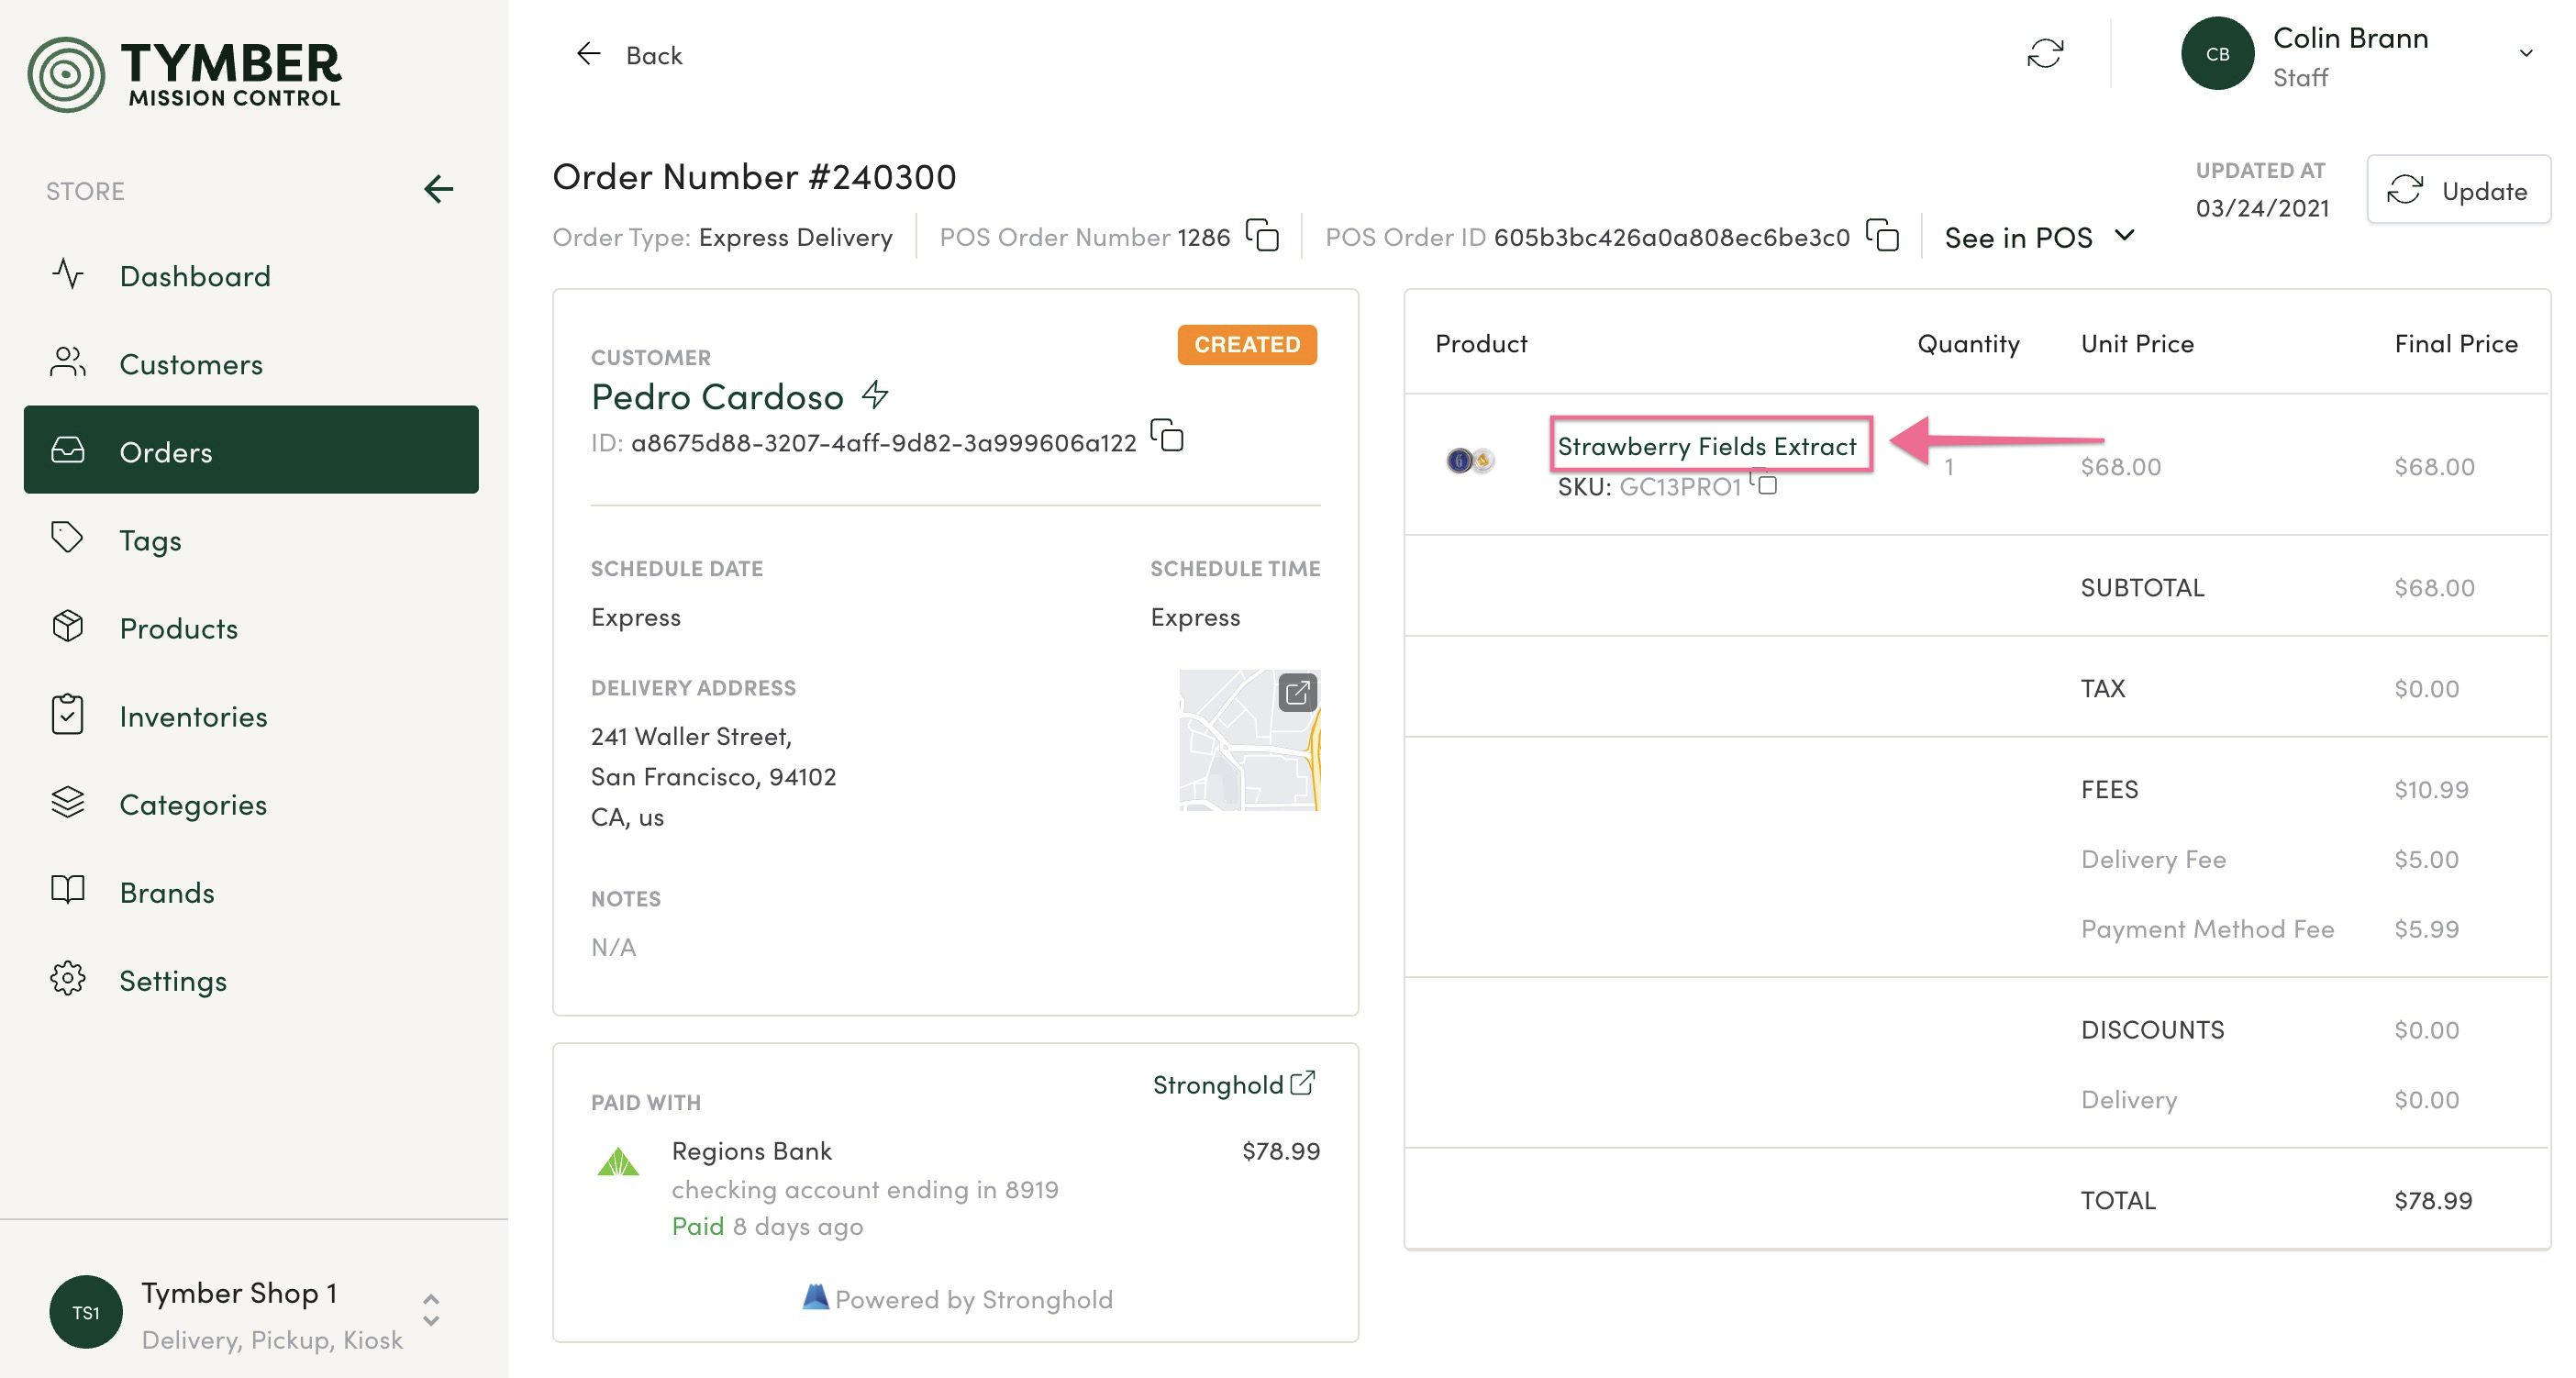The image size is (2576, 1378).
Task: Click the 'Paid' status text
Action: tap(697, 1225)
